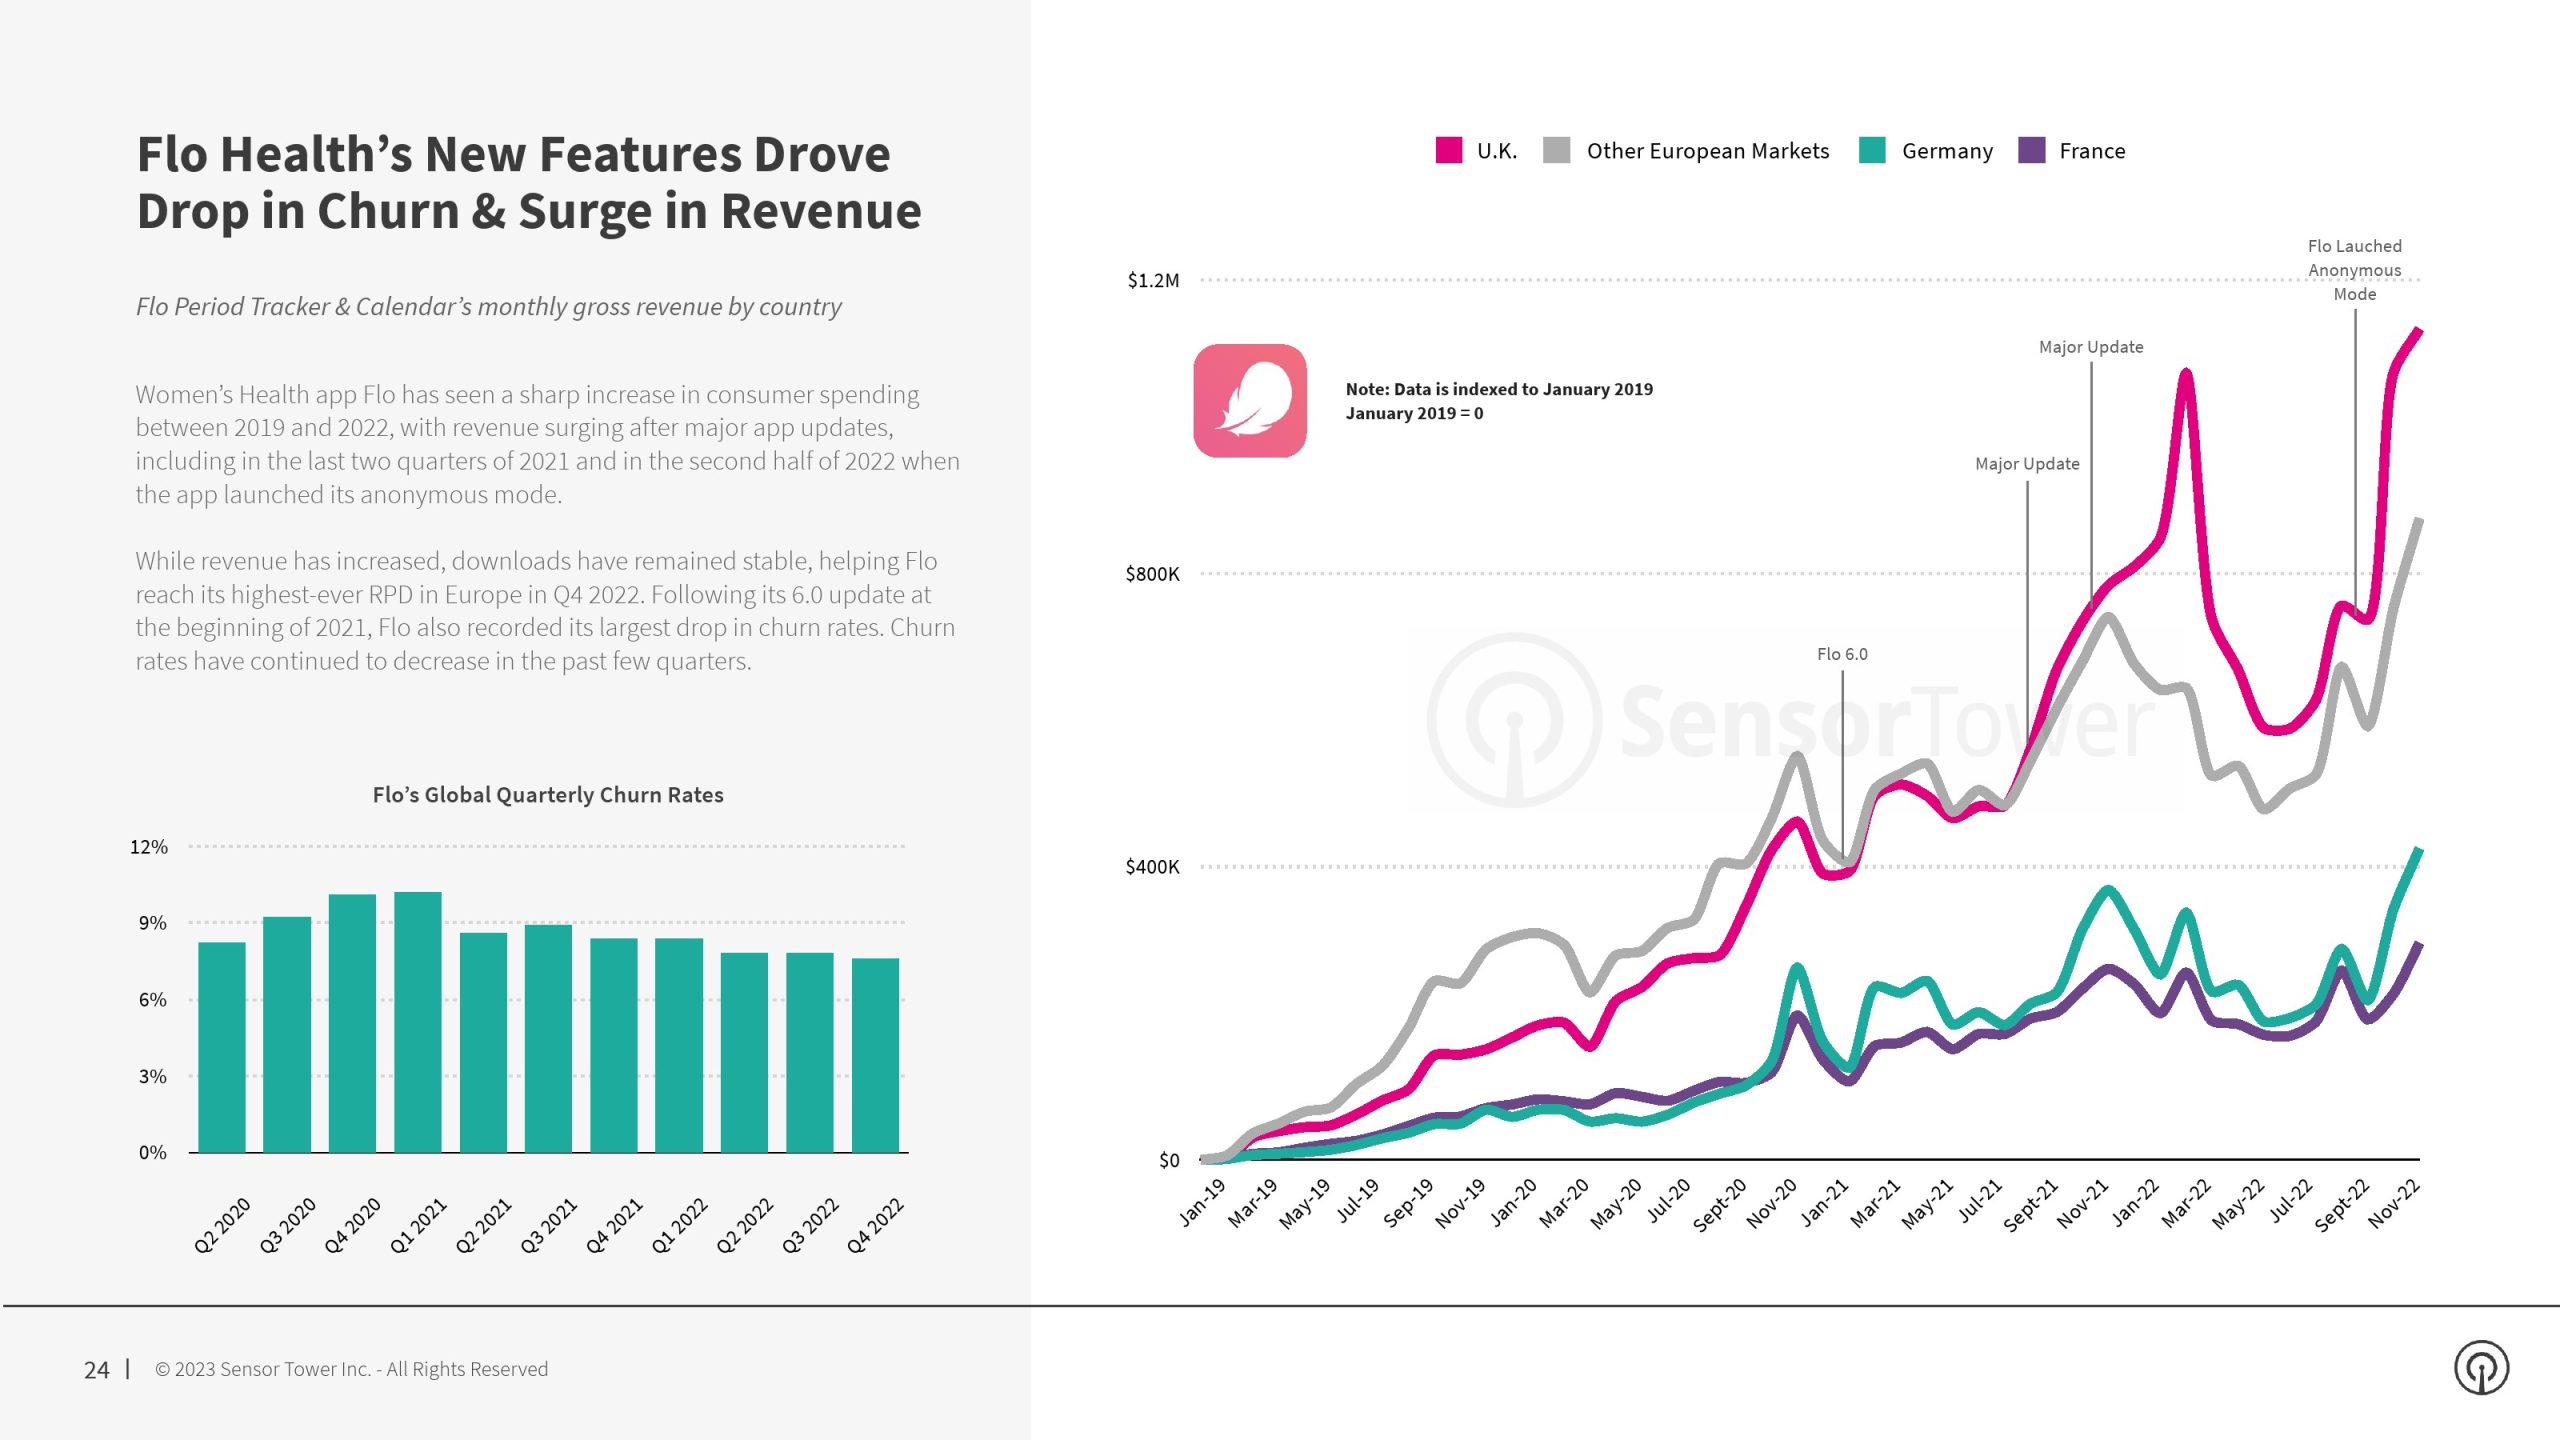The width and height of the screenshot is (2560, 1440).
Task: Click the 'Nov-22' x-axis label
Action: tap(2394, 1203)
